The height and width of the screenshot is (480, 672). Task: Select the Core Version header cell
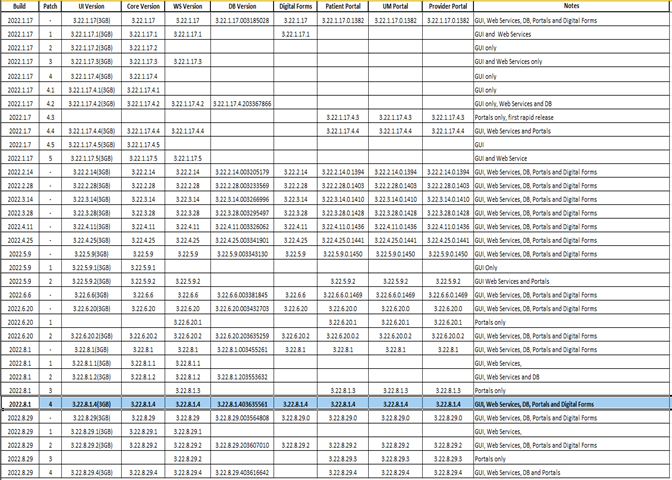coord(144,6)
